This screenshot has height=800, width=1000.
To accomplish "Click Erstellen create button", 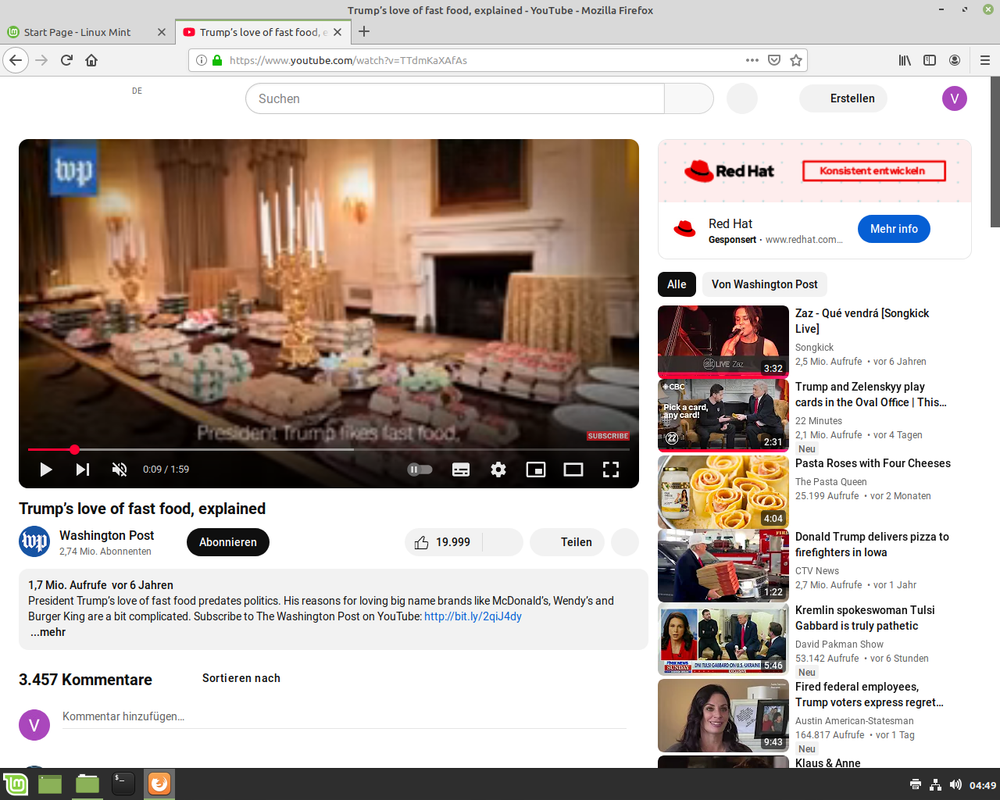I will pyautogui.click(x=843, y=98).
